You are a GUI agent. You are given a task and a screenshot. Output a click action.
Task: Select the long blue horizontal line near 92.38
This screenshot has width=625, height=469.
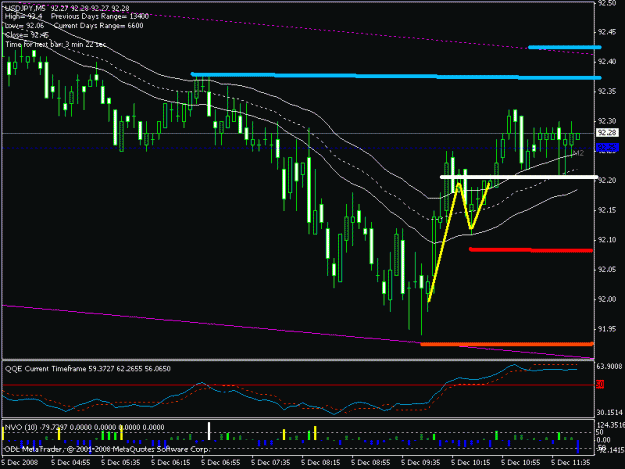[x=396, y=76]
